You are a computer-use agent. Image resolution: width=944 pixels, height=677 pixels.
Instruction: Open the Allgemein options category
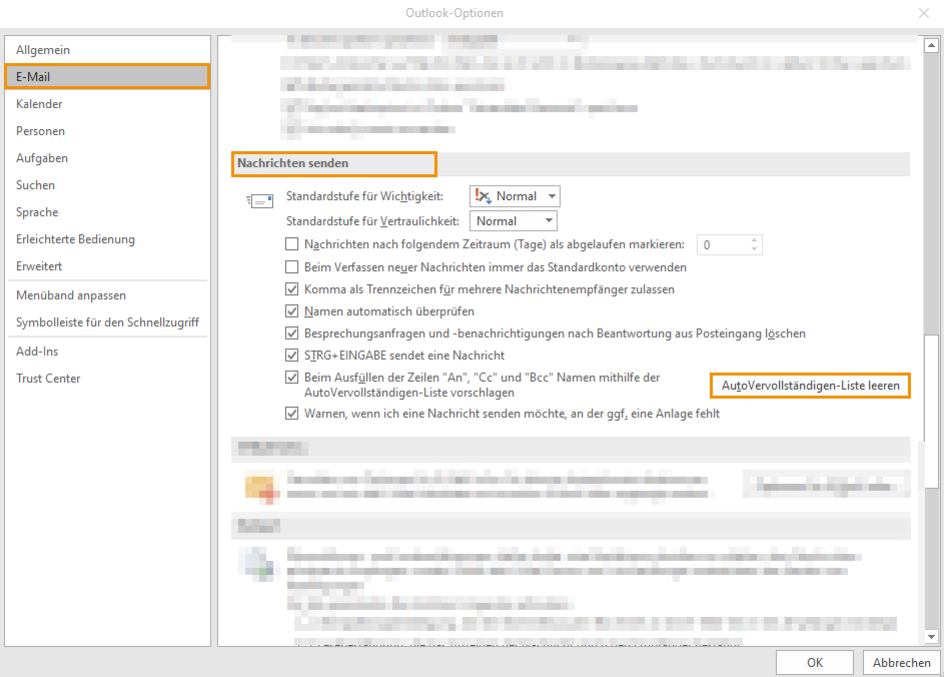pyautogui.click(x=108, y=50)
